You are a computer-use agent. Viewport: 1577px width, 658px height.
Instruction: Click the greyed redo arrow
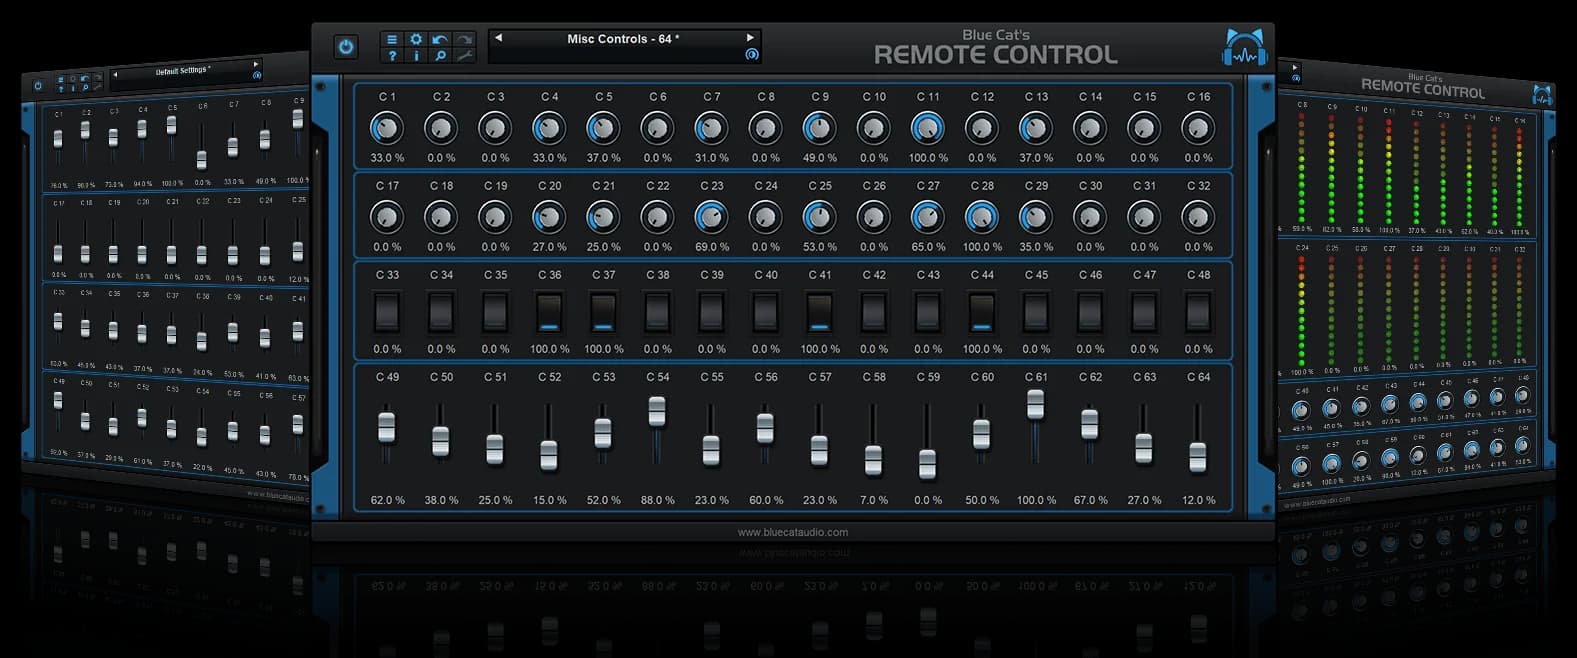[x=464, y=39]
